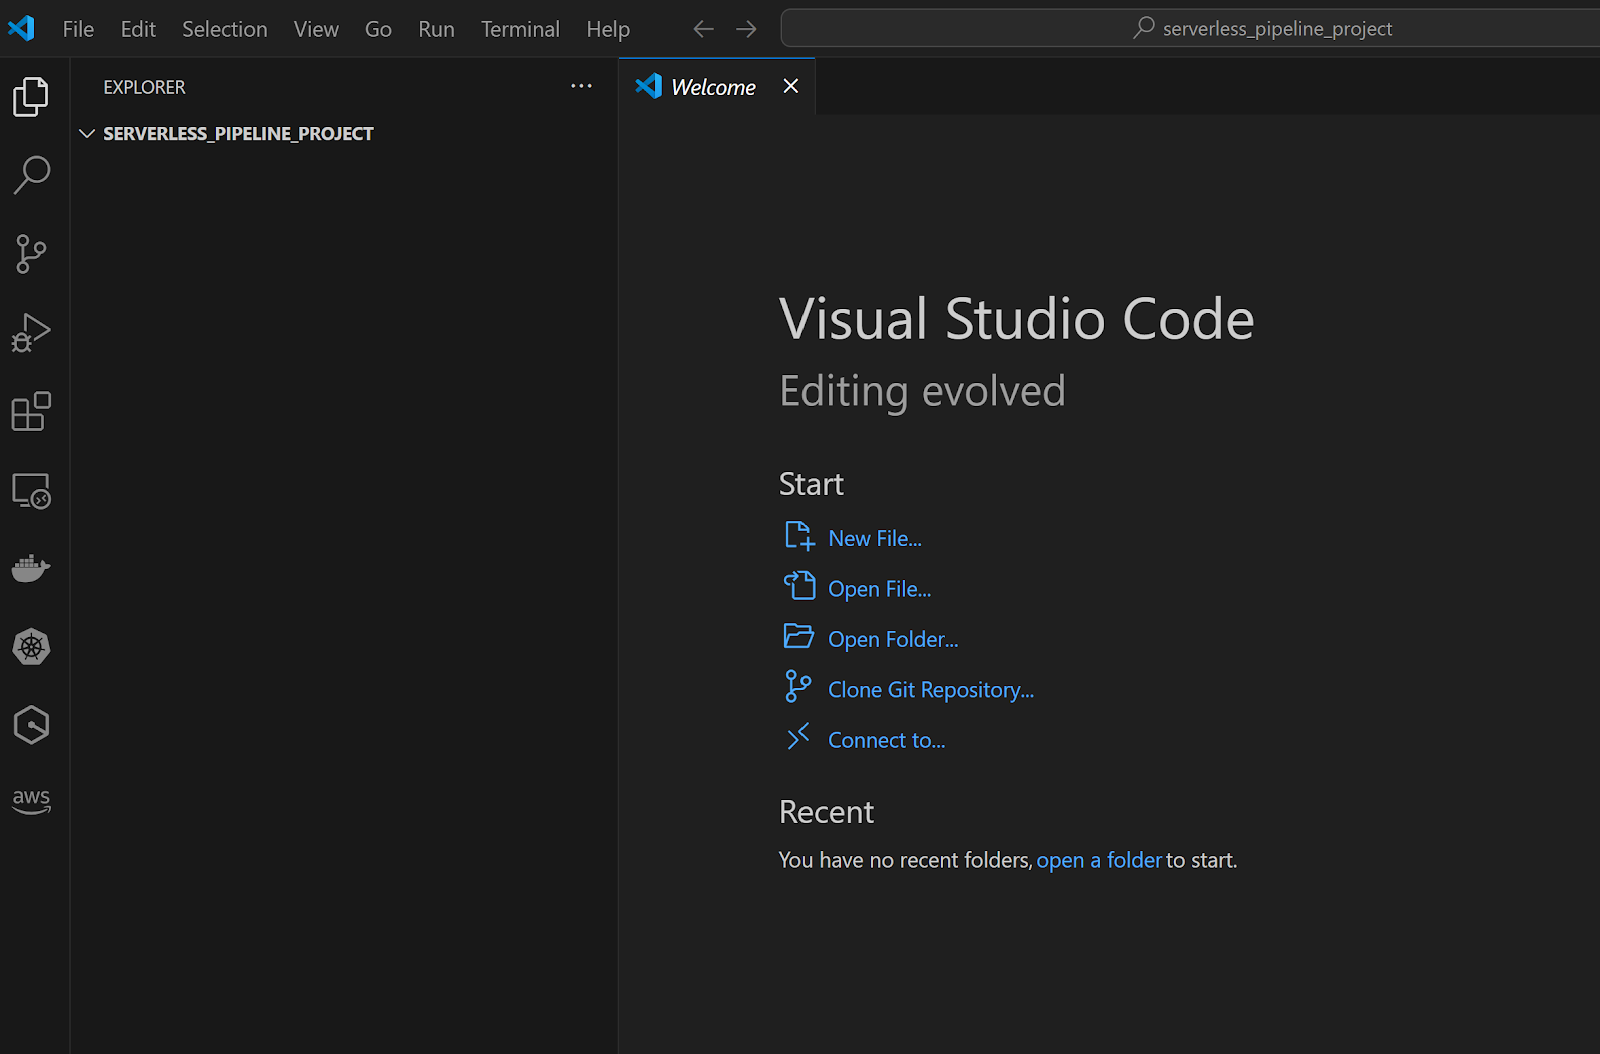Screen dimensions: 1600x1054
Task: Click the New File icon under Start
Action: coord(799,536)
